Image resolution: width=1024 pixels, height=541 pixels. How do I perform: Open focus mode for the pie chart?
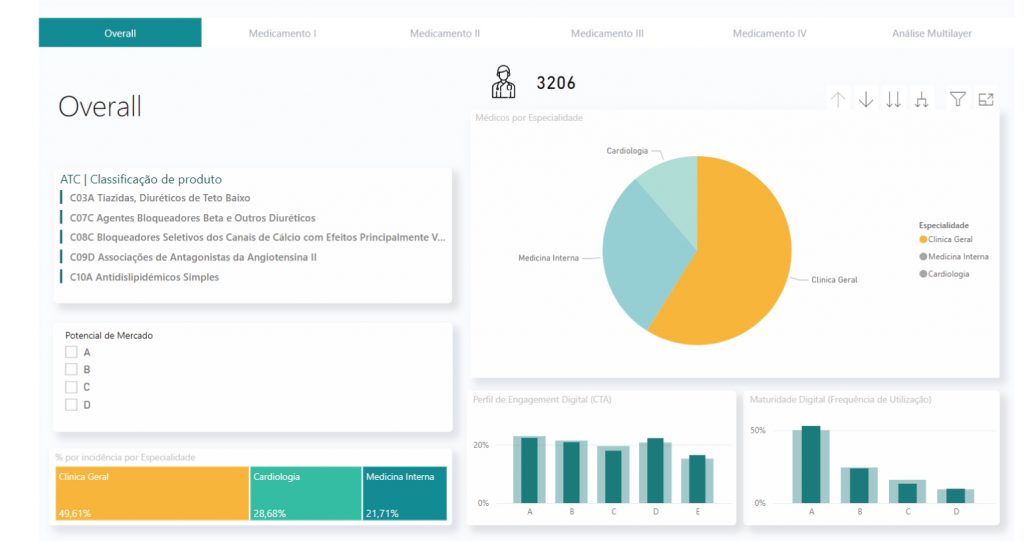(986, 99)
